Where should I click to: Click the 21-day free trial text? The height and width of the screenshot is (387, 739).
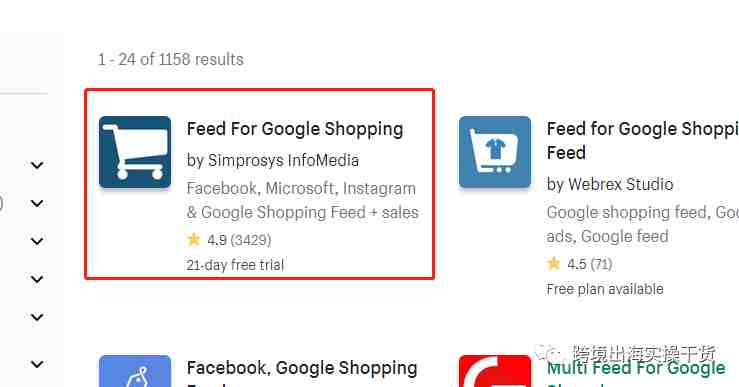pos(235,265)
